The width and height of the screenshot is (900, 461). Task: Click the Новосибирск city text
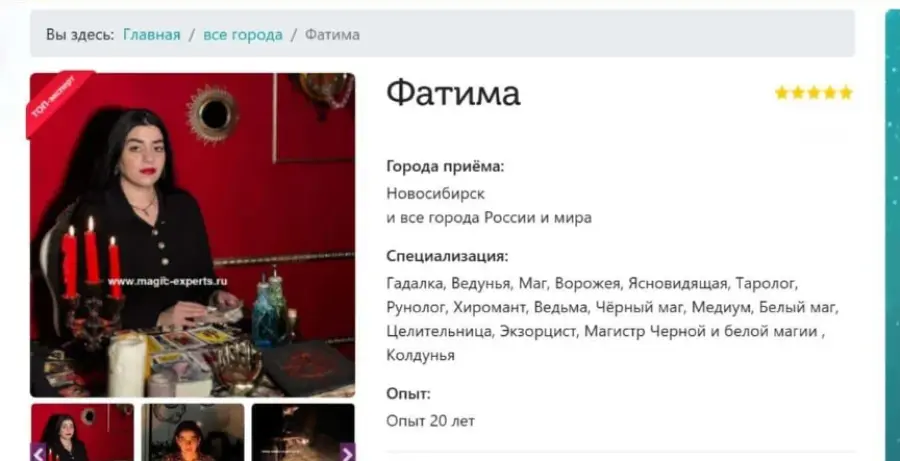point(435,193)
